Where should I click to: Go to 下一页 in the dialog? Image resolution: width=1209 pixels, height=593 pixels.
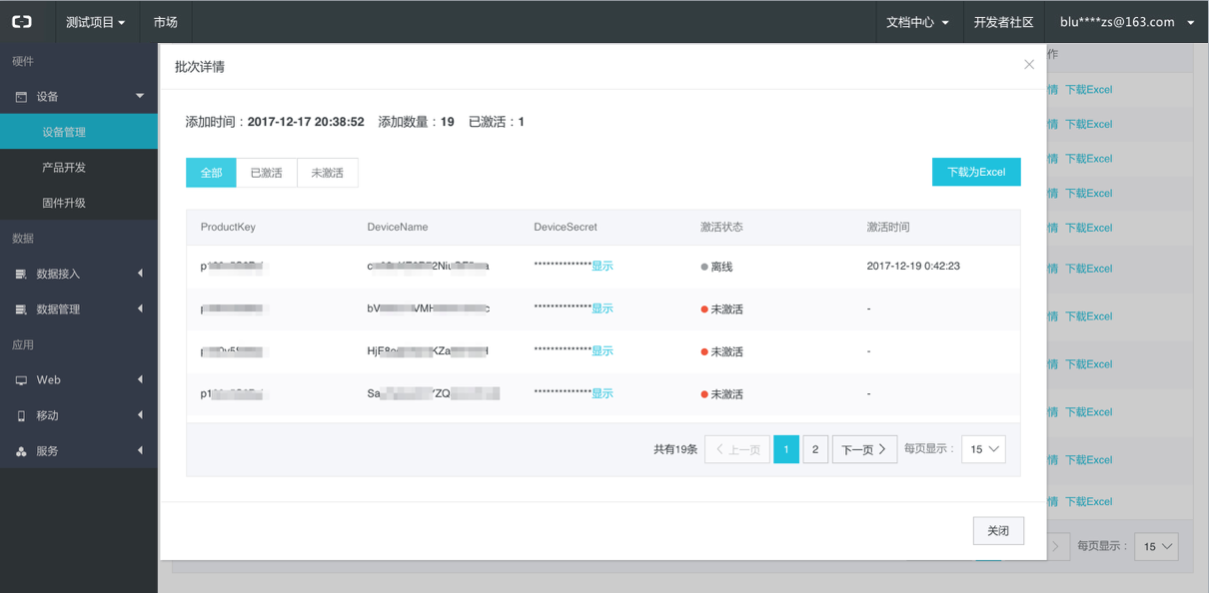[864, 450]
